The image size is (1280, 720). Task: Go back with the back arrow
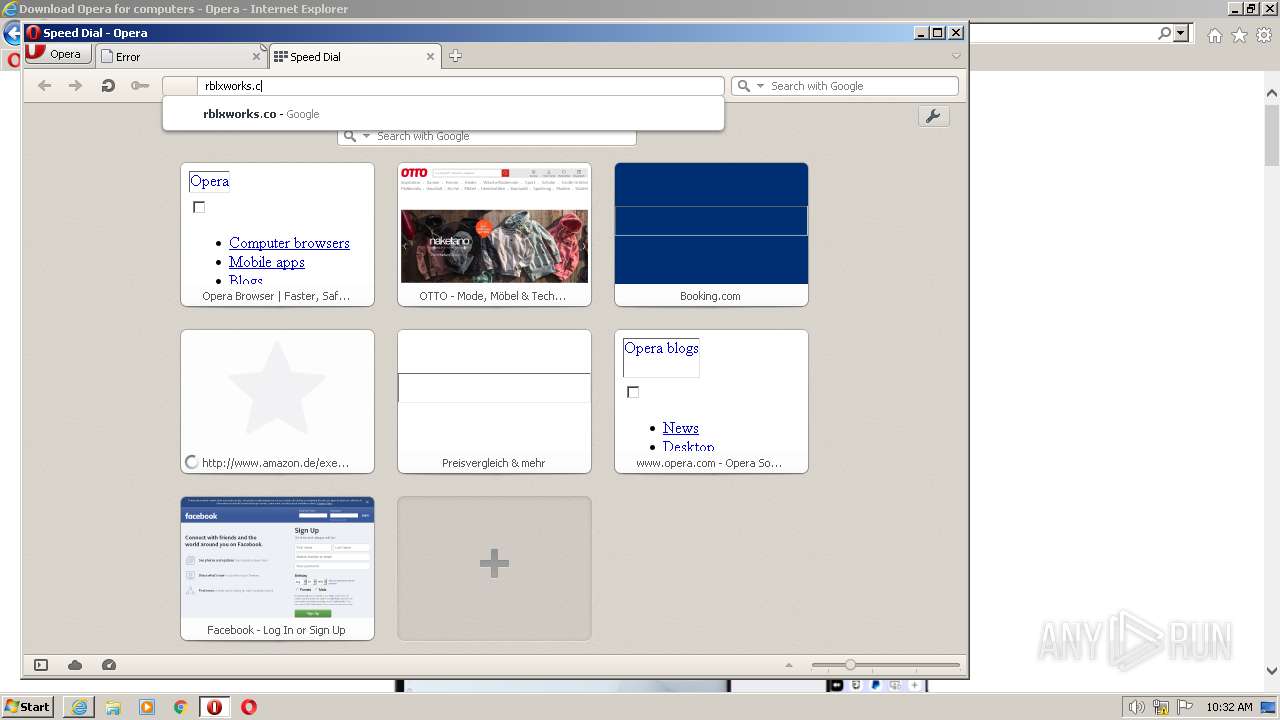(44, 86)
